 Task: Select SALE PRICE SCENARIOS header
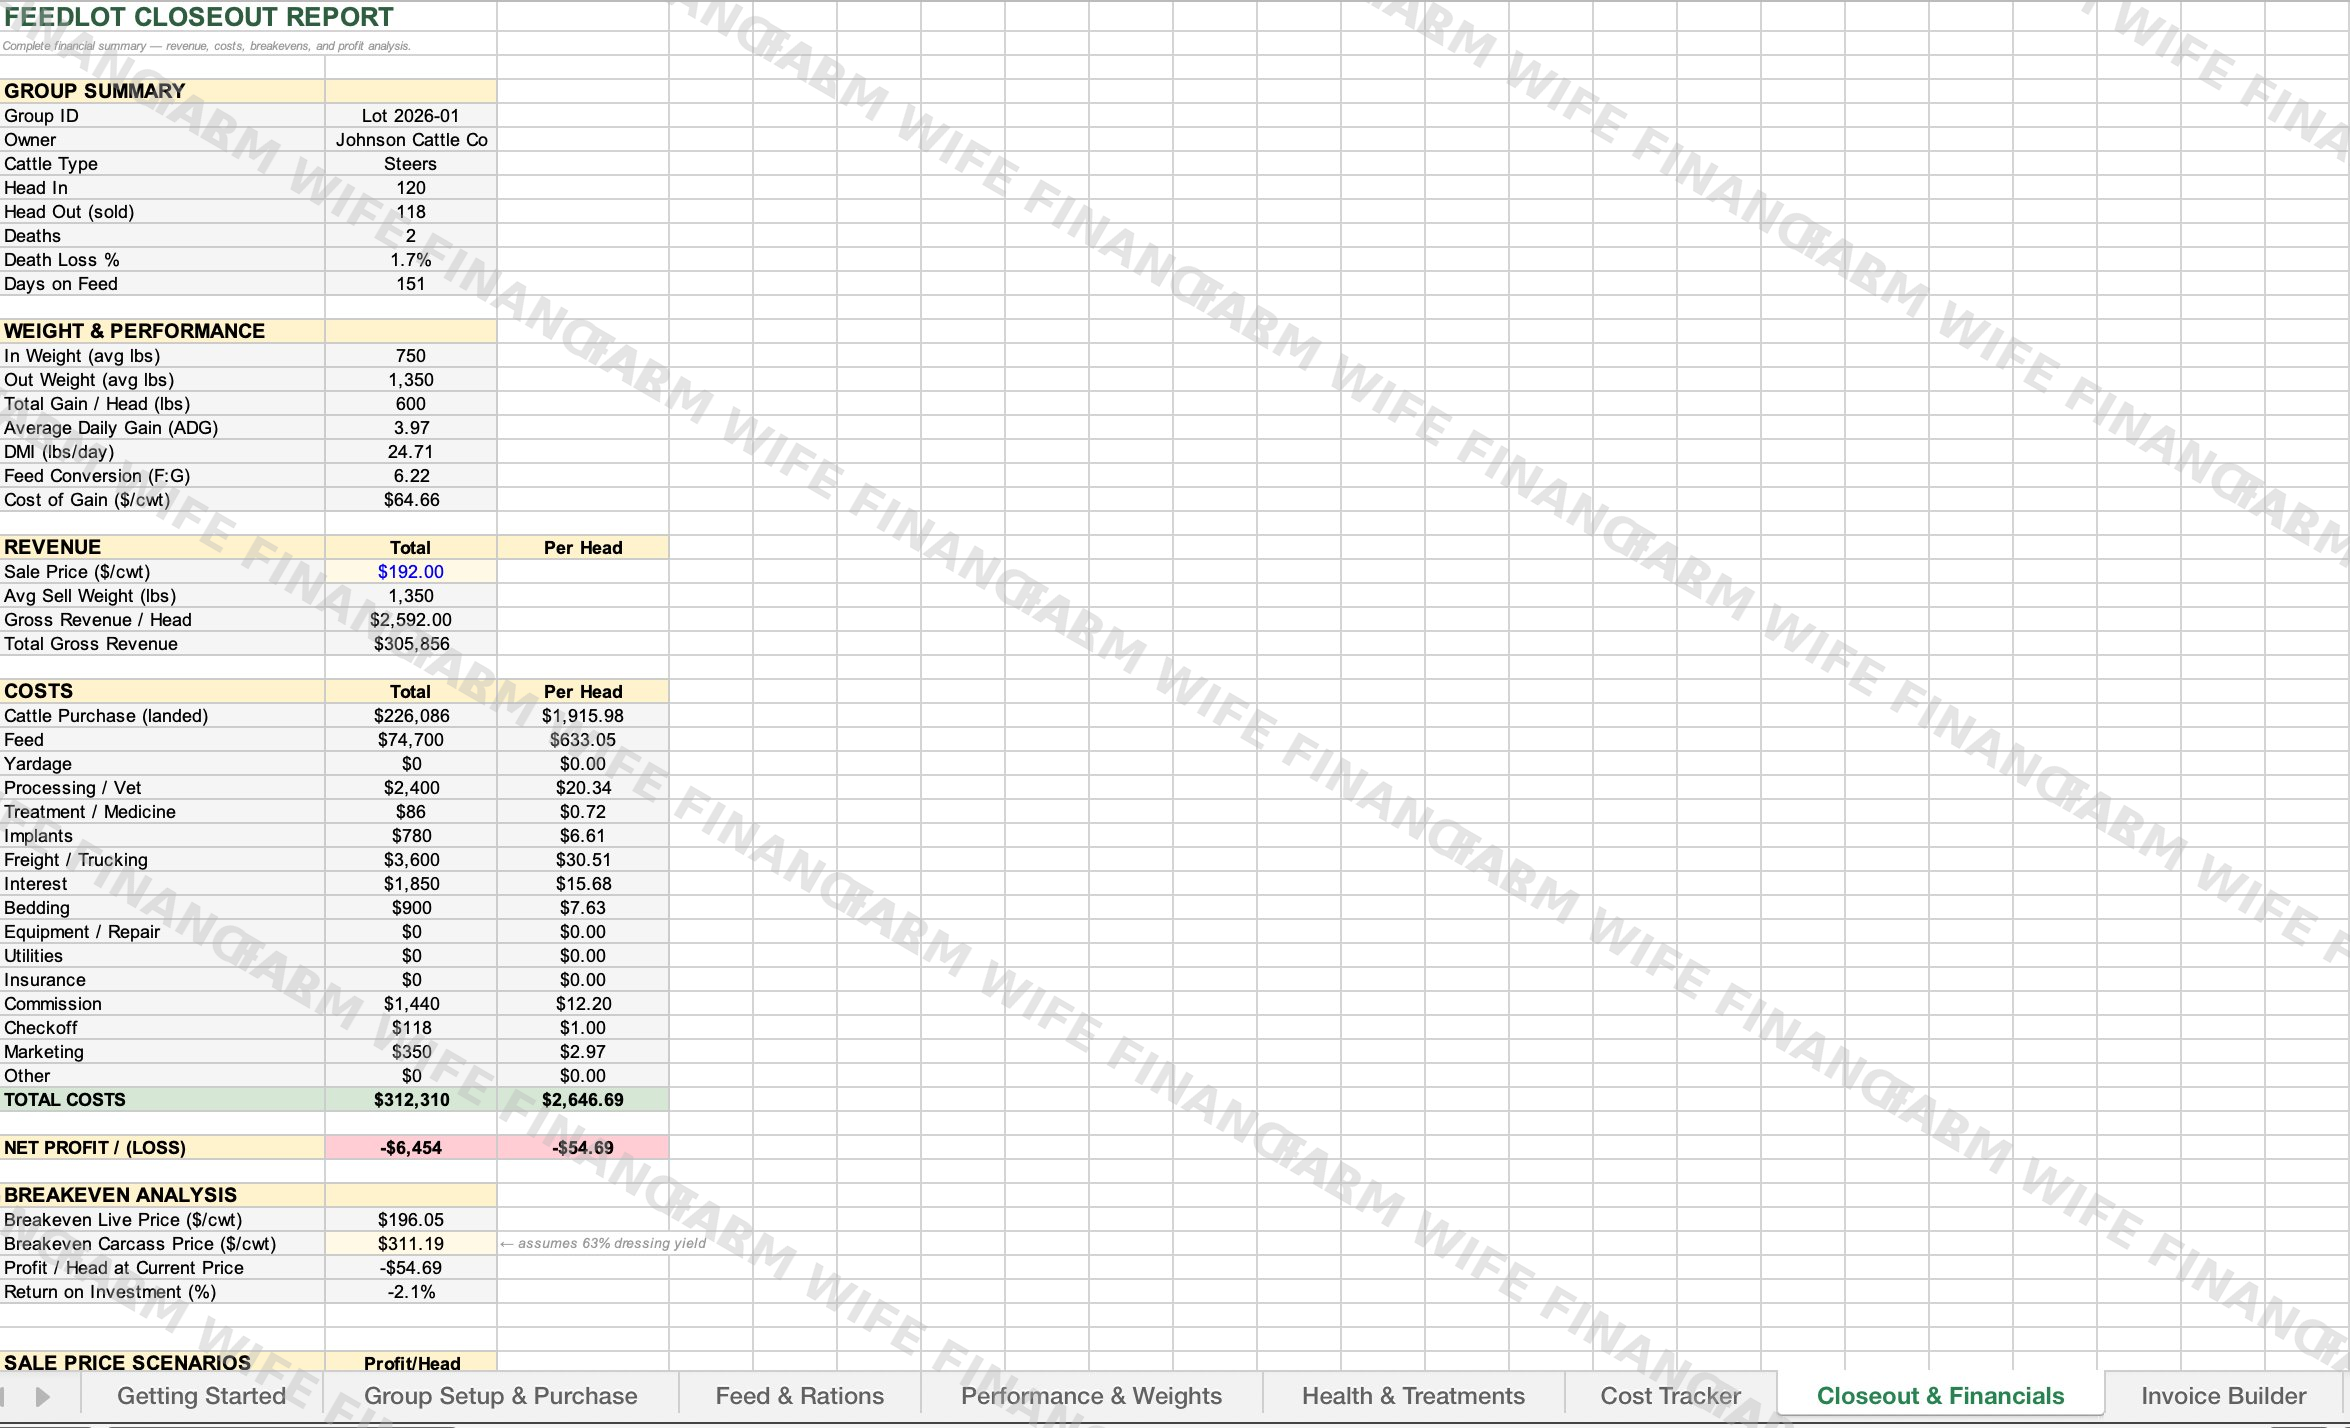pos(162,1363)
